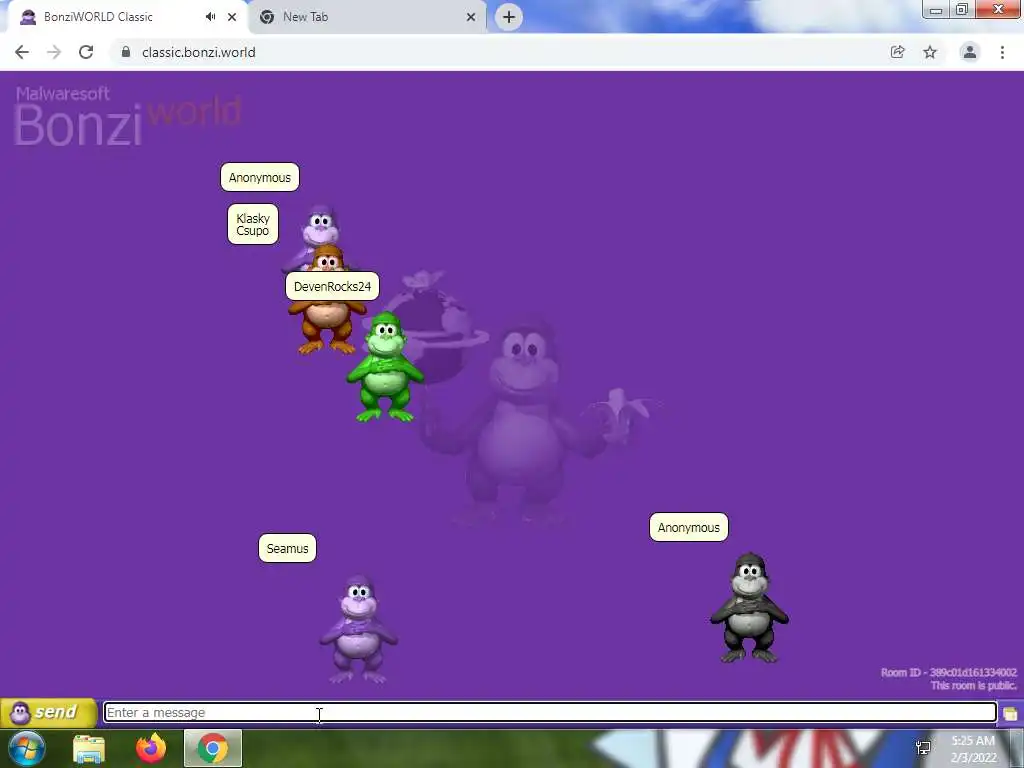Launch Firefox from taskbar

[x=151, y=748]
